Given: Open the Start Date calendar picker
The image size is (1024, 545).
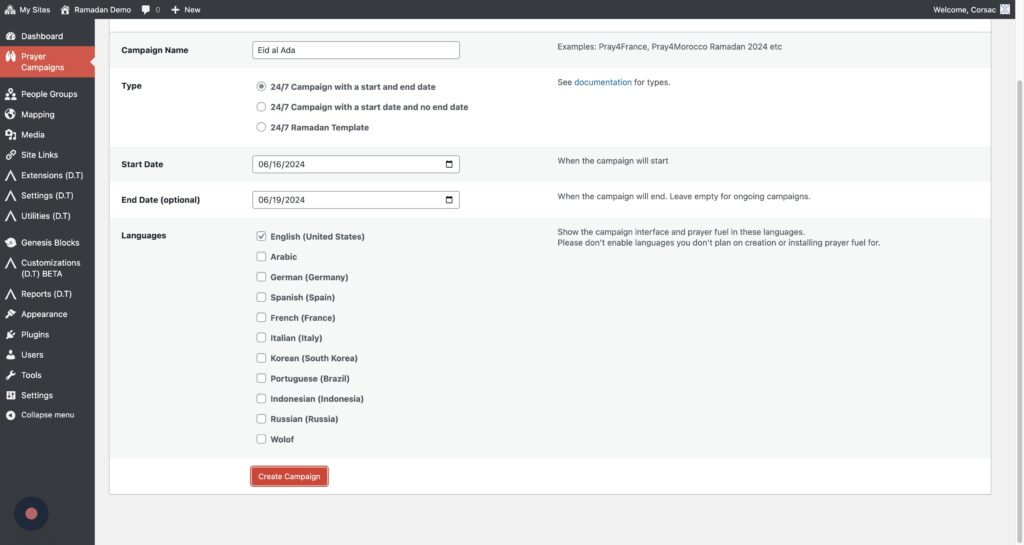Looking at the screenshot, I should 449,164.
